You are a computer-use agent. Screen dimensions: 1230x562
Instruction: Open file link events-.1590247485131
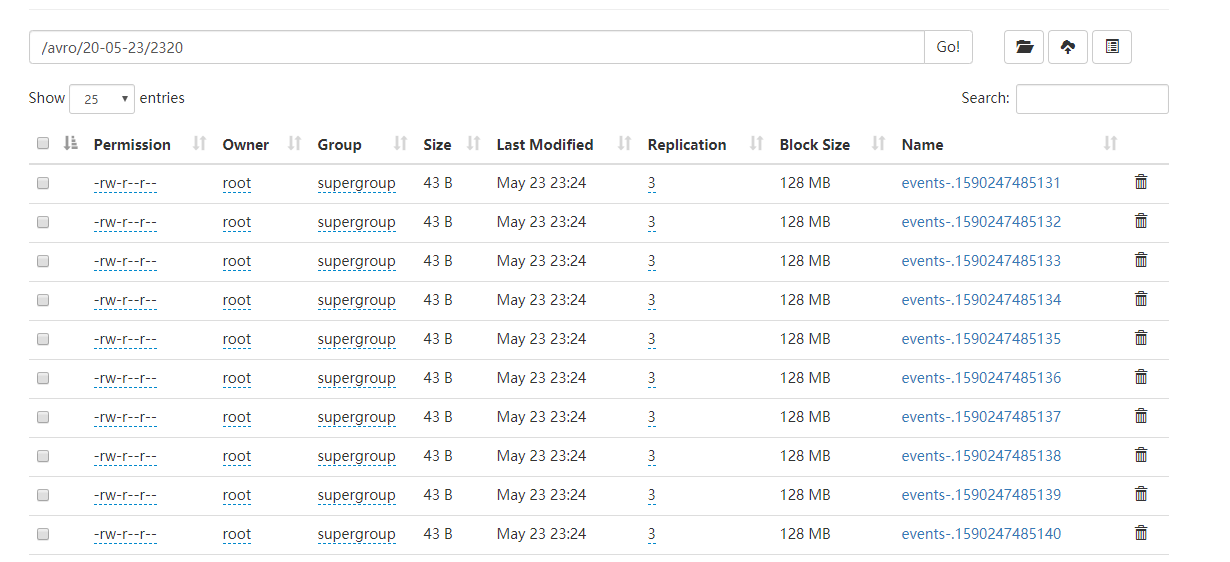(x=981, y=183)
